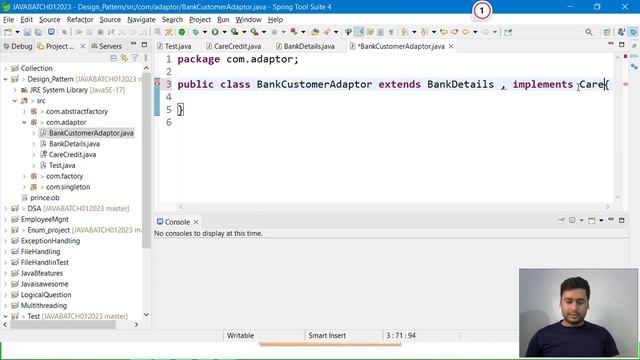Collapse the Design_Pattern project node
This screenshot has height=360, width=640.
6,79
